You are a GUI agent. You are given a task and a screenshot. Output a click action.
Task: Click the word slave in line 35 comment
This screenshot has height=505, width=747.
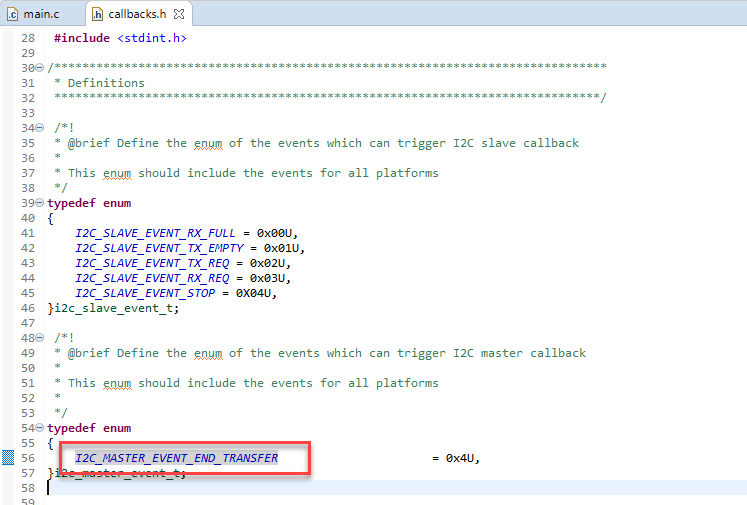coord(498,143)
